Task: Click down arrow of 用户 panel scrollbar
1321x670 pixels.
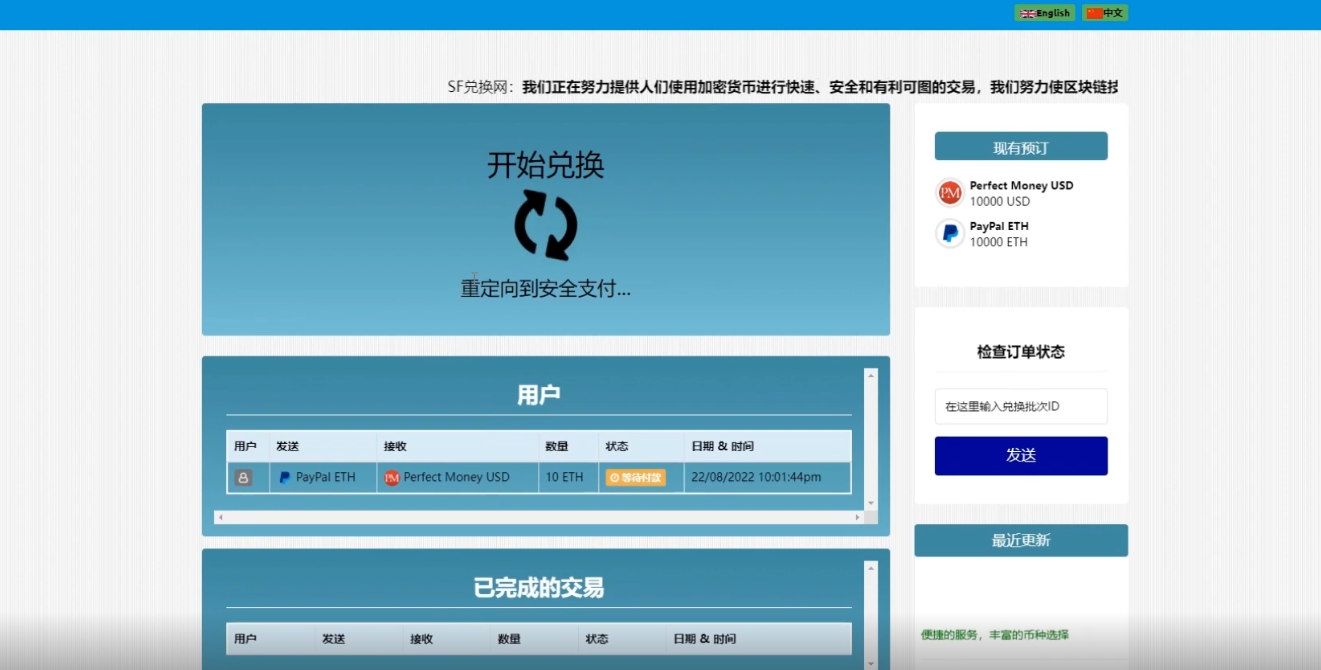Action: (870, 503)
